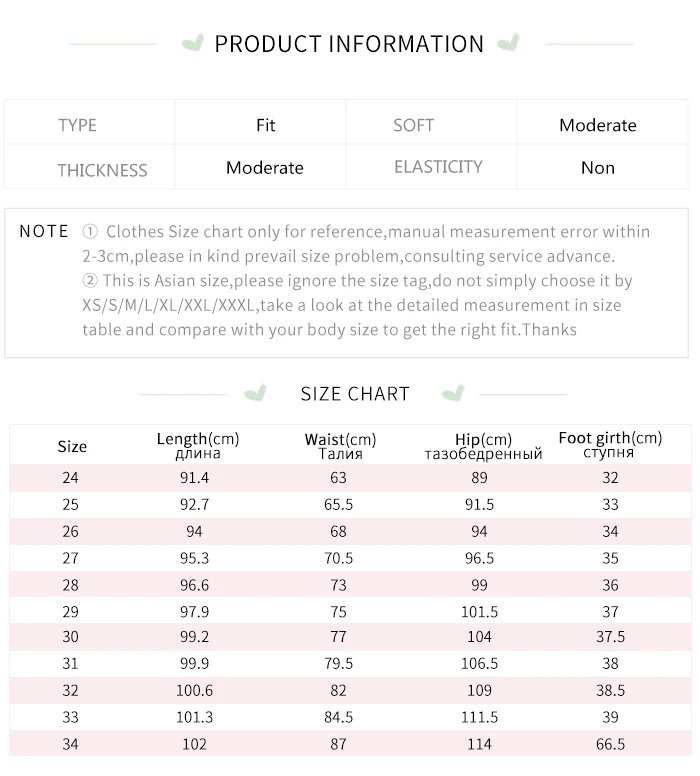Click the circled number one in the note
This screenshot has height=776, width=700.
tap(90, 232)
